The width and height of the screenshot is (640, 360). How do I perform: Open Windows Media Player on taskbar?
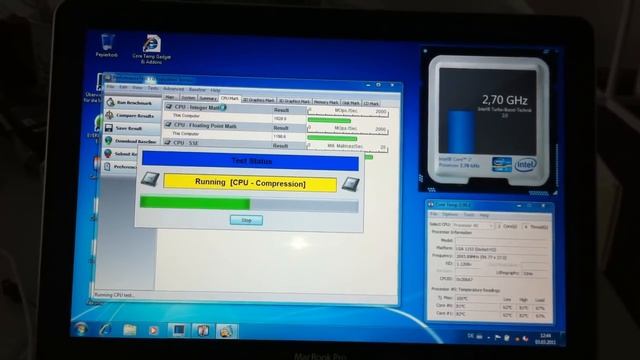click(x=153, y=330)
